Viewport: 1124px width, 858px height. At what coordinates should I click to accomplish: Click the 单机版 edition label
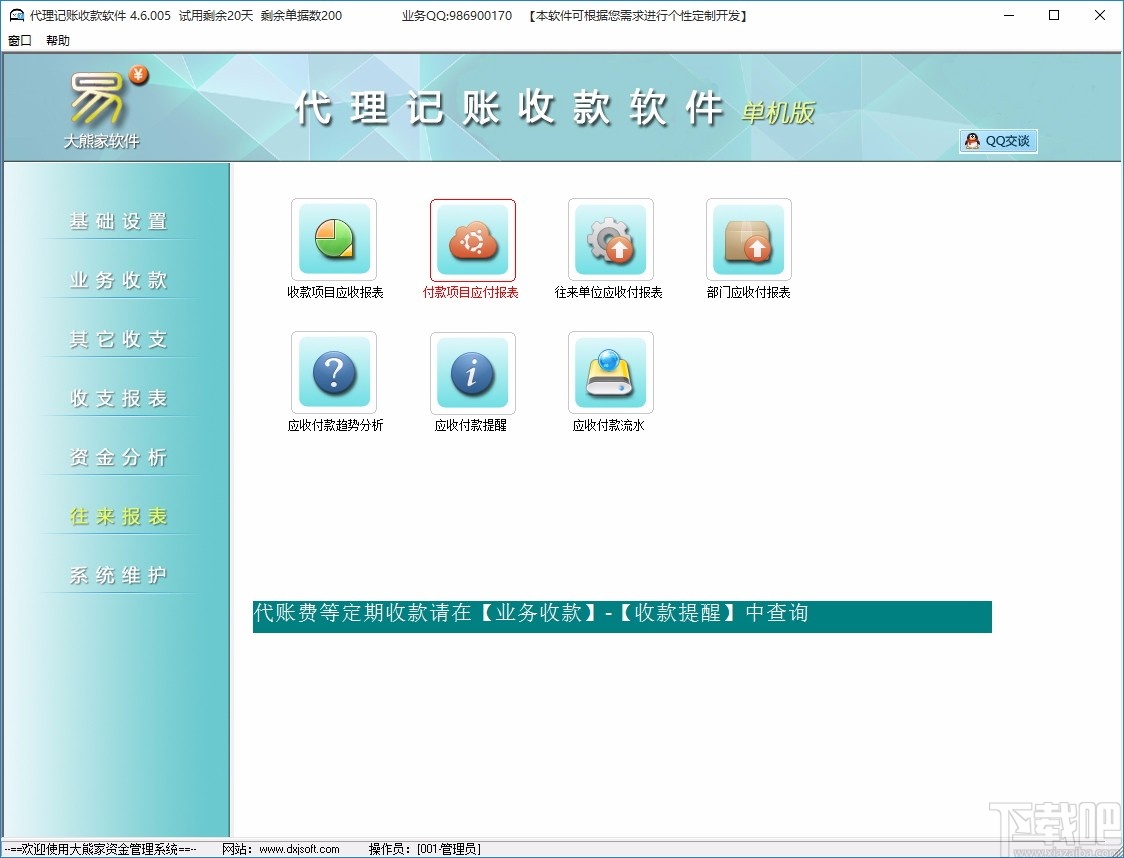click(x=778, y=113)
